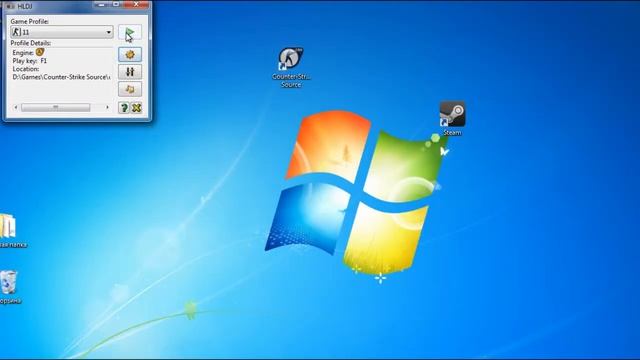
Task: Click the HLDJ title bar speaker icon
Action: click(x=11, y=6)
